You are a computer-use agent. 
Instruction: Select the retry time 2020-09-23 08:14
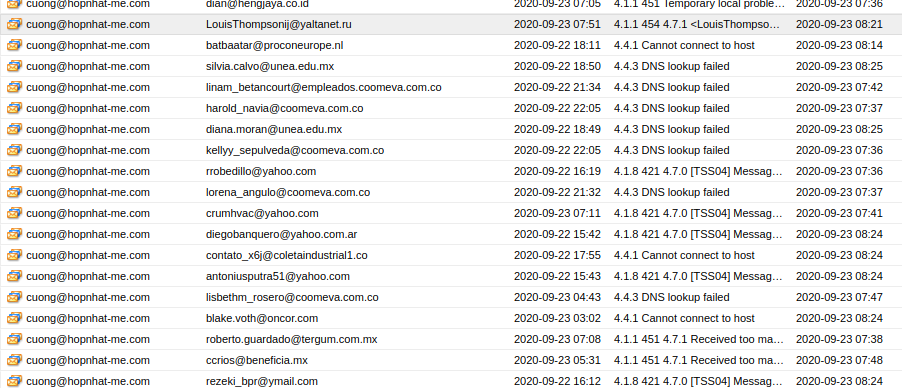[839, 45]
